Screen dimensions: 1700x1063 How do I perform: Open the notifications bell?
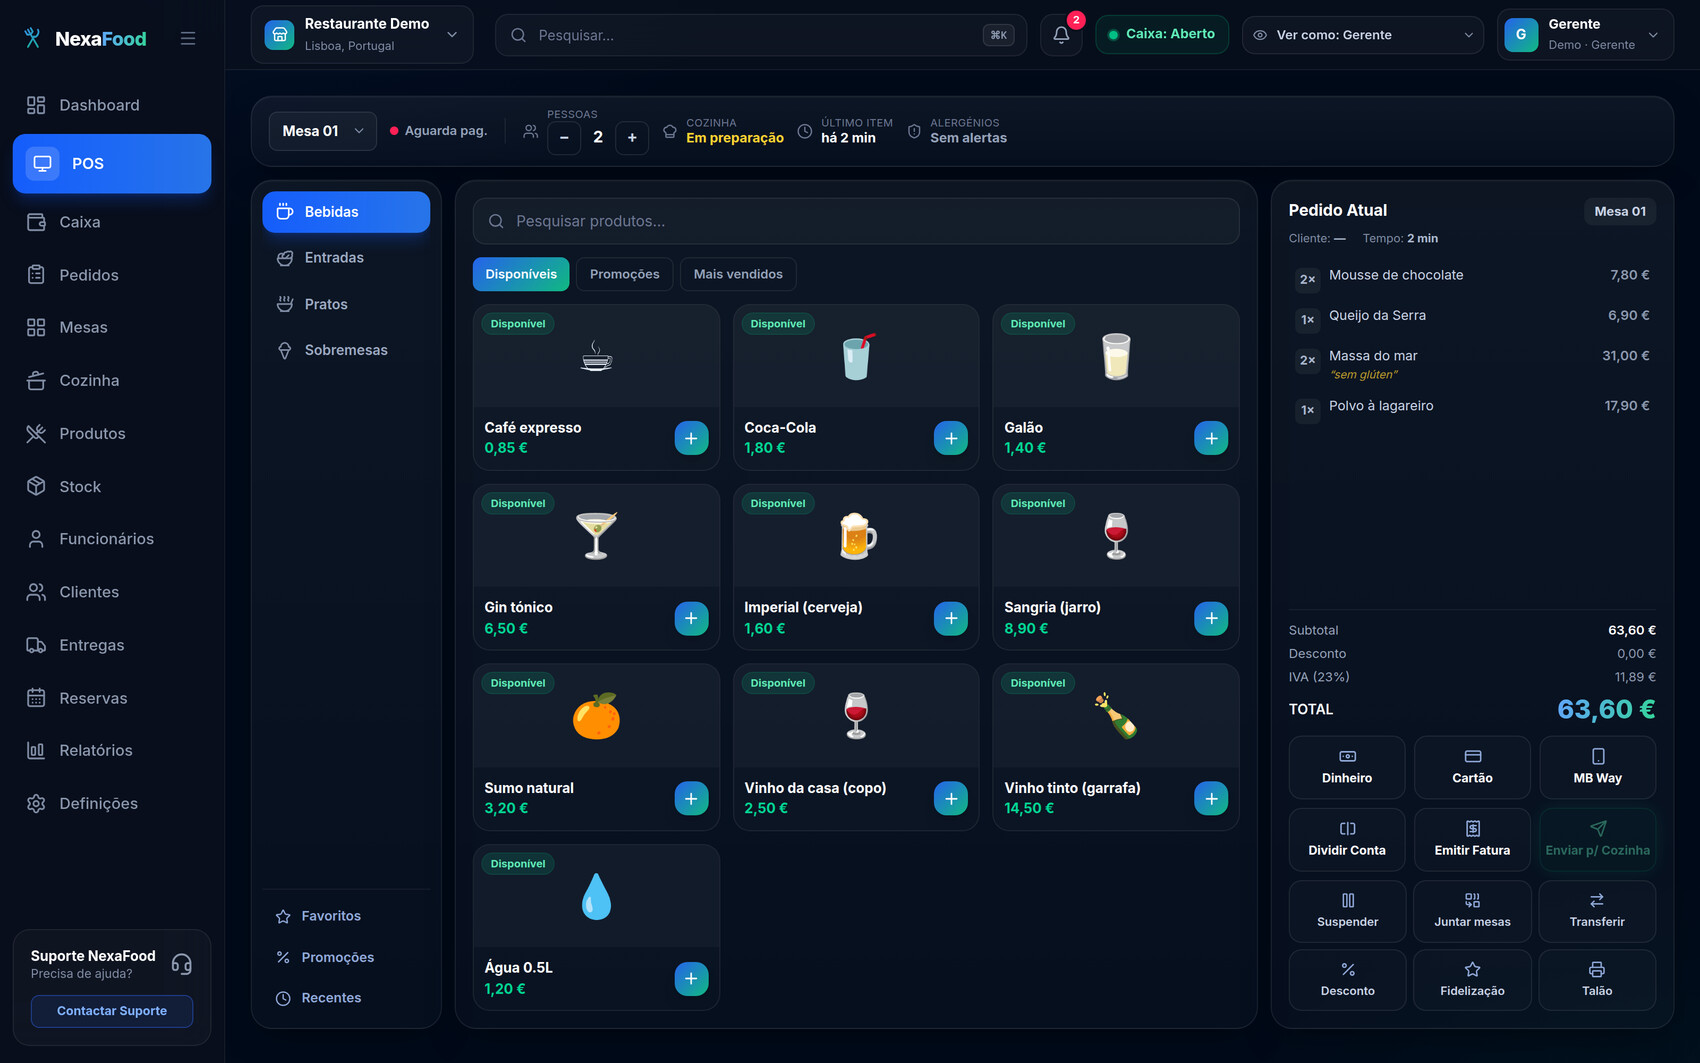pyautogui.click(x=1061, y=35)
